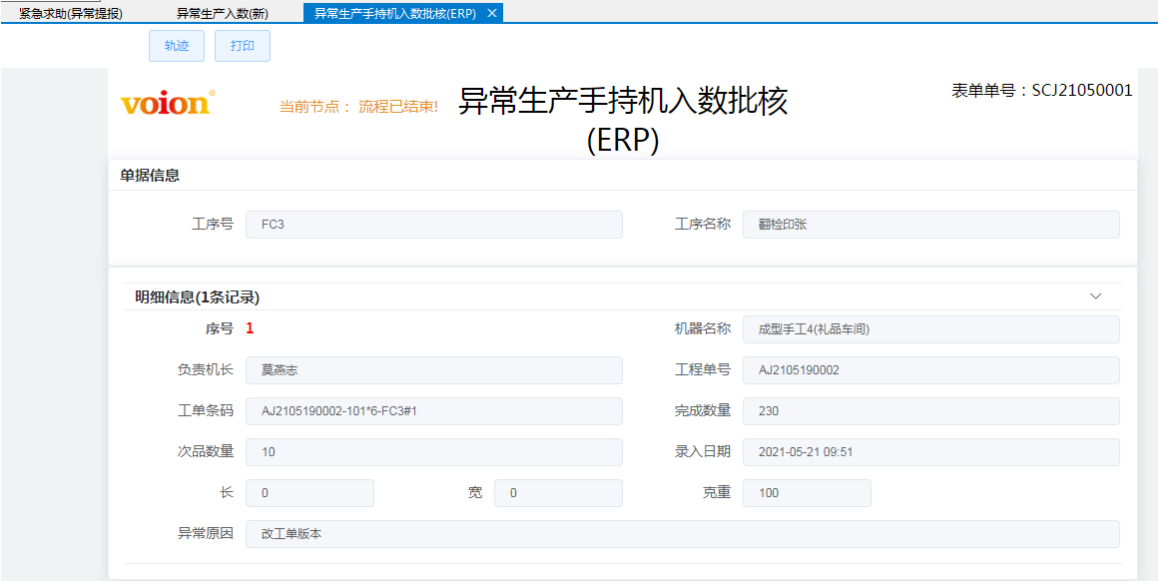The width and height of the screenshot is (1158, 581).
Task: Click the voion logo
Action: (x=168, y=103)
